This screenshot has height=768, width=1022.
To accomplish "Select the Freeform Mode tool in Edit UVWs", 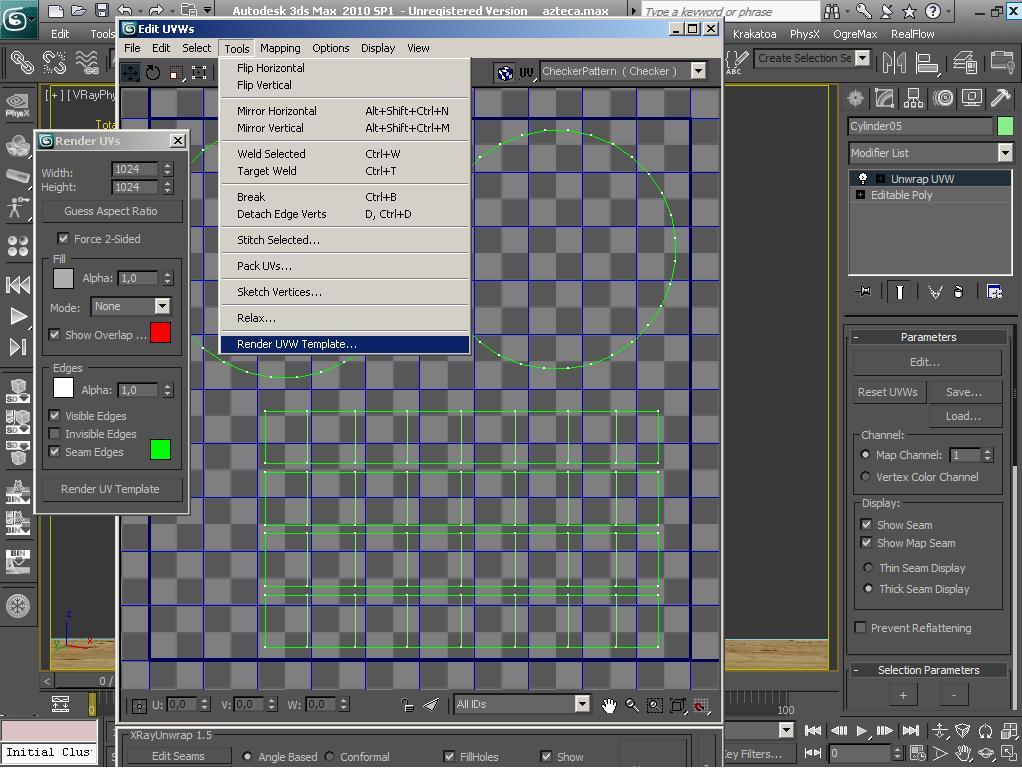I will [199, 73].
